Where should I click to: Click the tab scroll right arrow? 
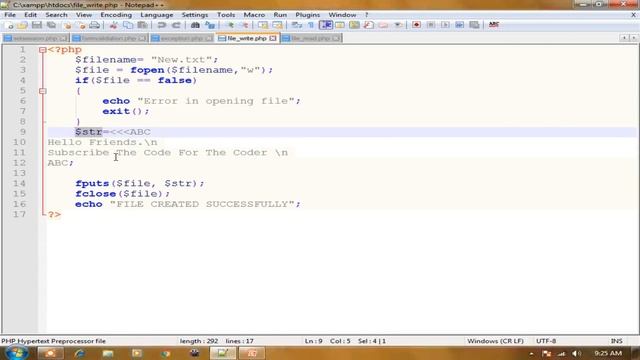(633, 38)
